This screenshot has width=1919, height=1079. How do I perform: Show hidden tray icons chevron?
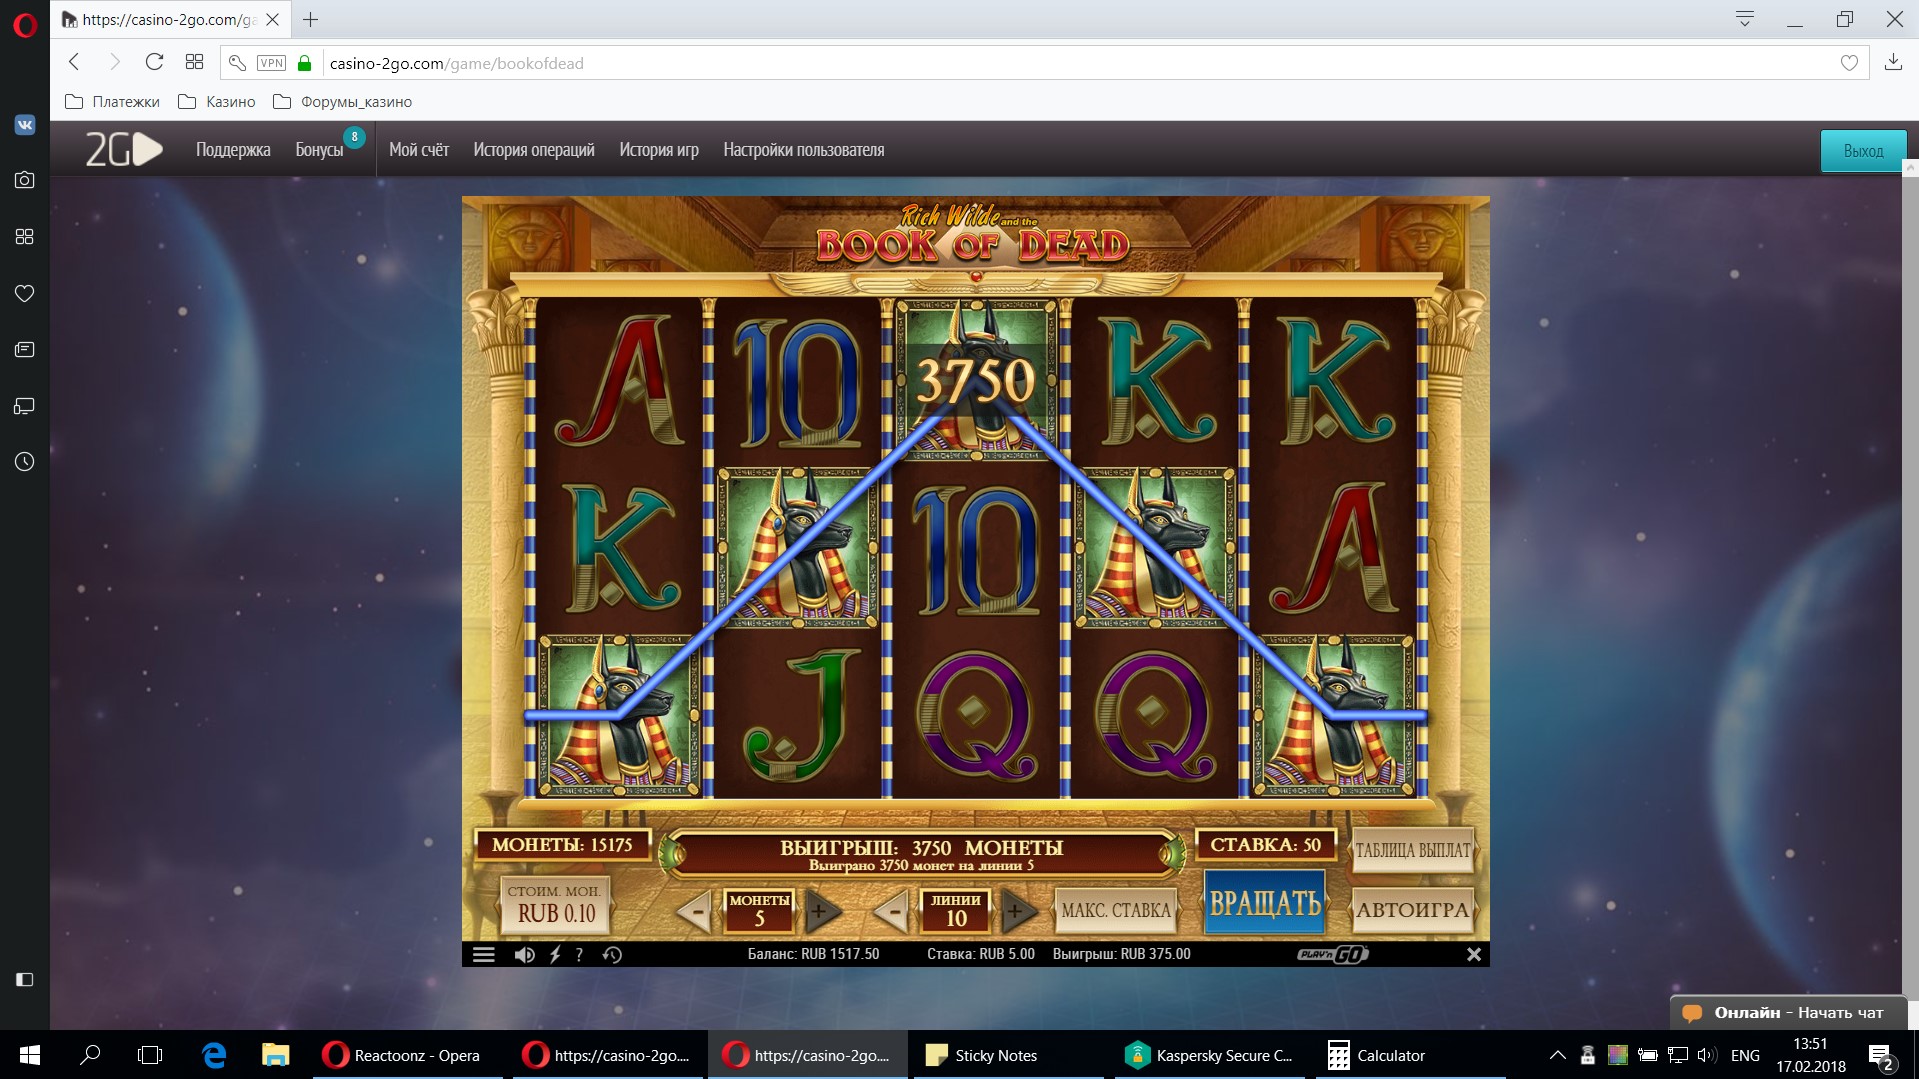coord(1557,1055)
